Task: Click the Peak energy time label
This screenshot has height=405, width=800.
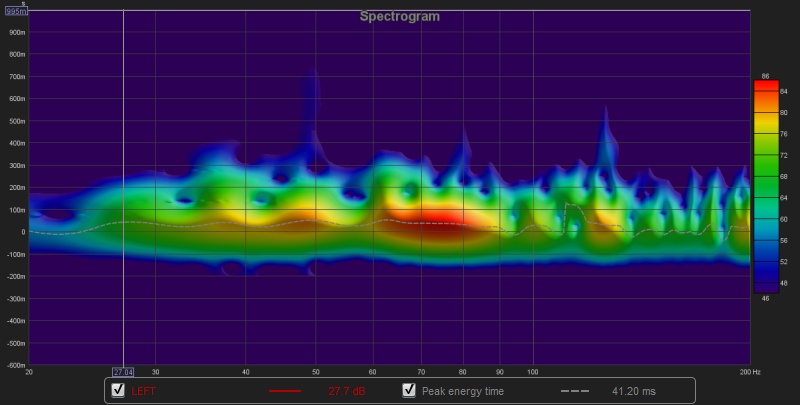Action: (x=462, y=391)
